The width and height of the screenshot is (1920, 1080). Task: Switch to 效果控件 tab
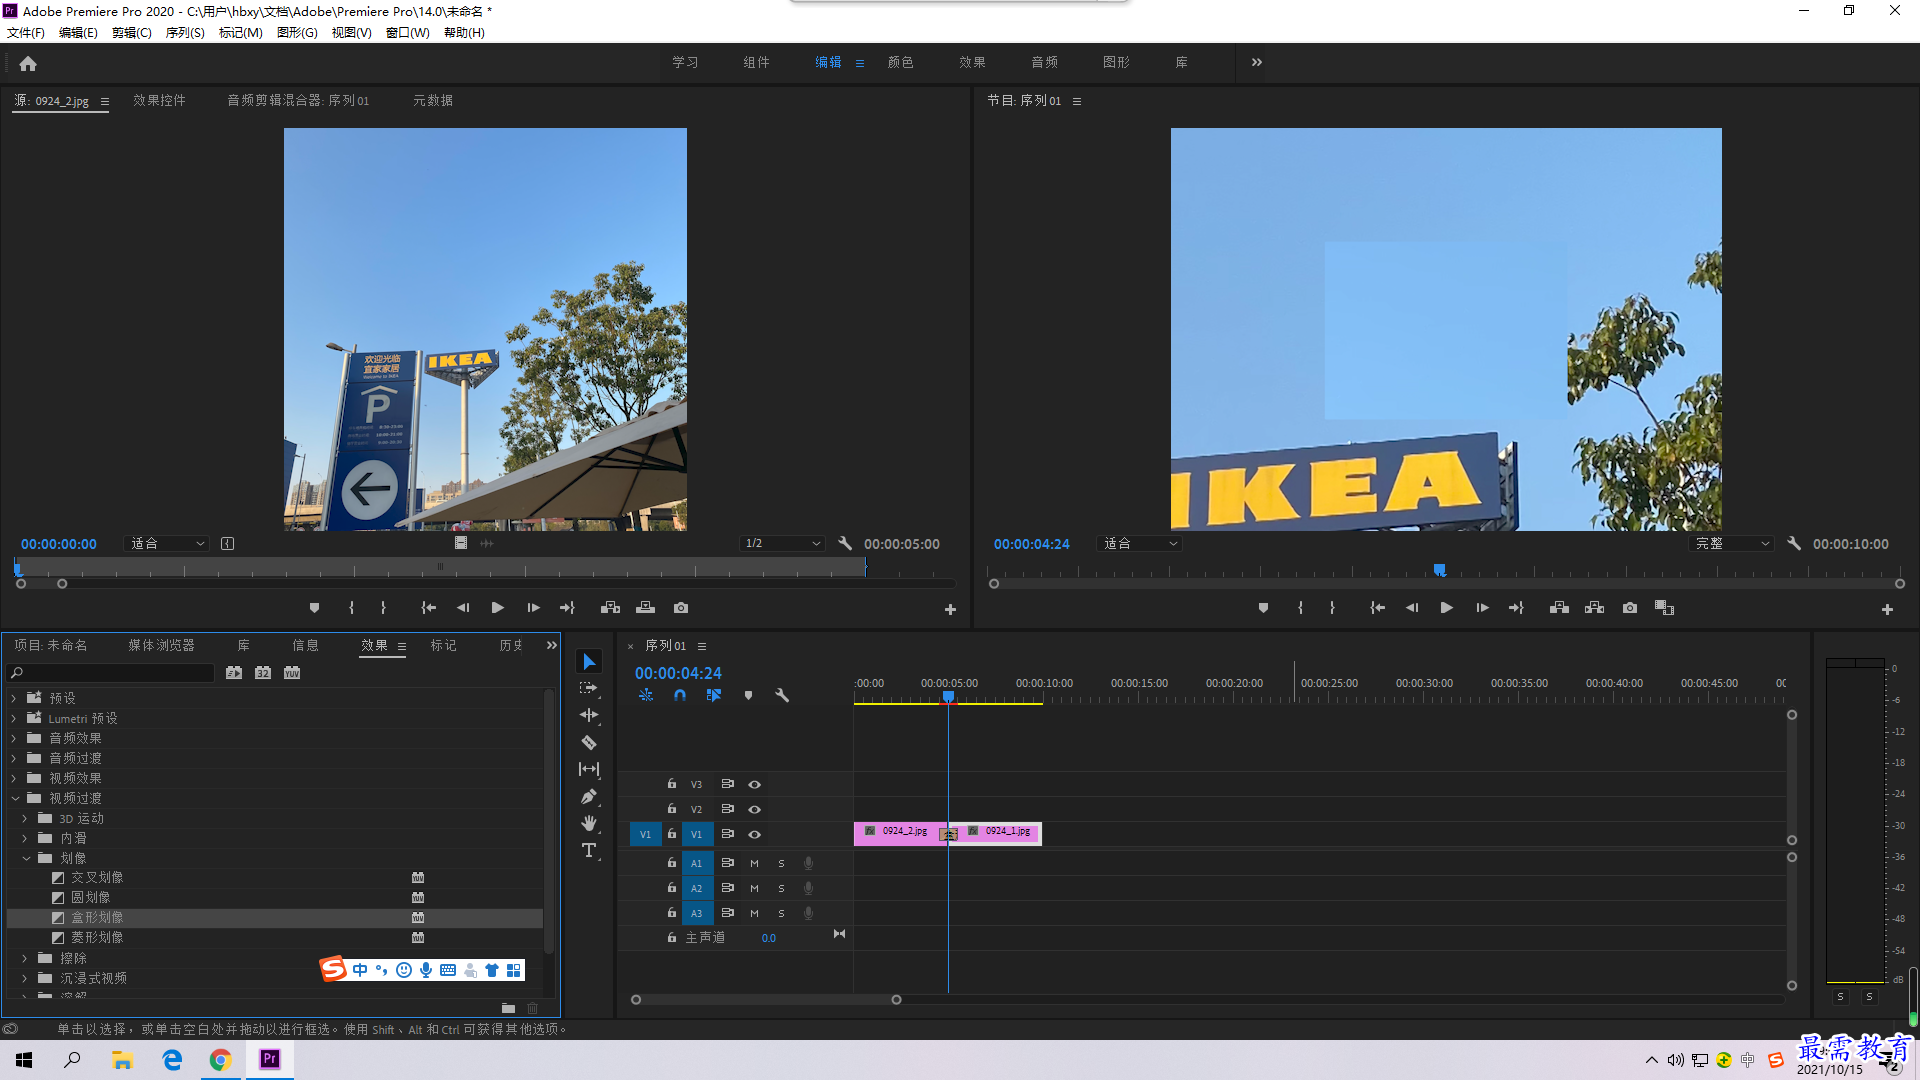[x=159, y=100]
